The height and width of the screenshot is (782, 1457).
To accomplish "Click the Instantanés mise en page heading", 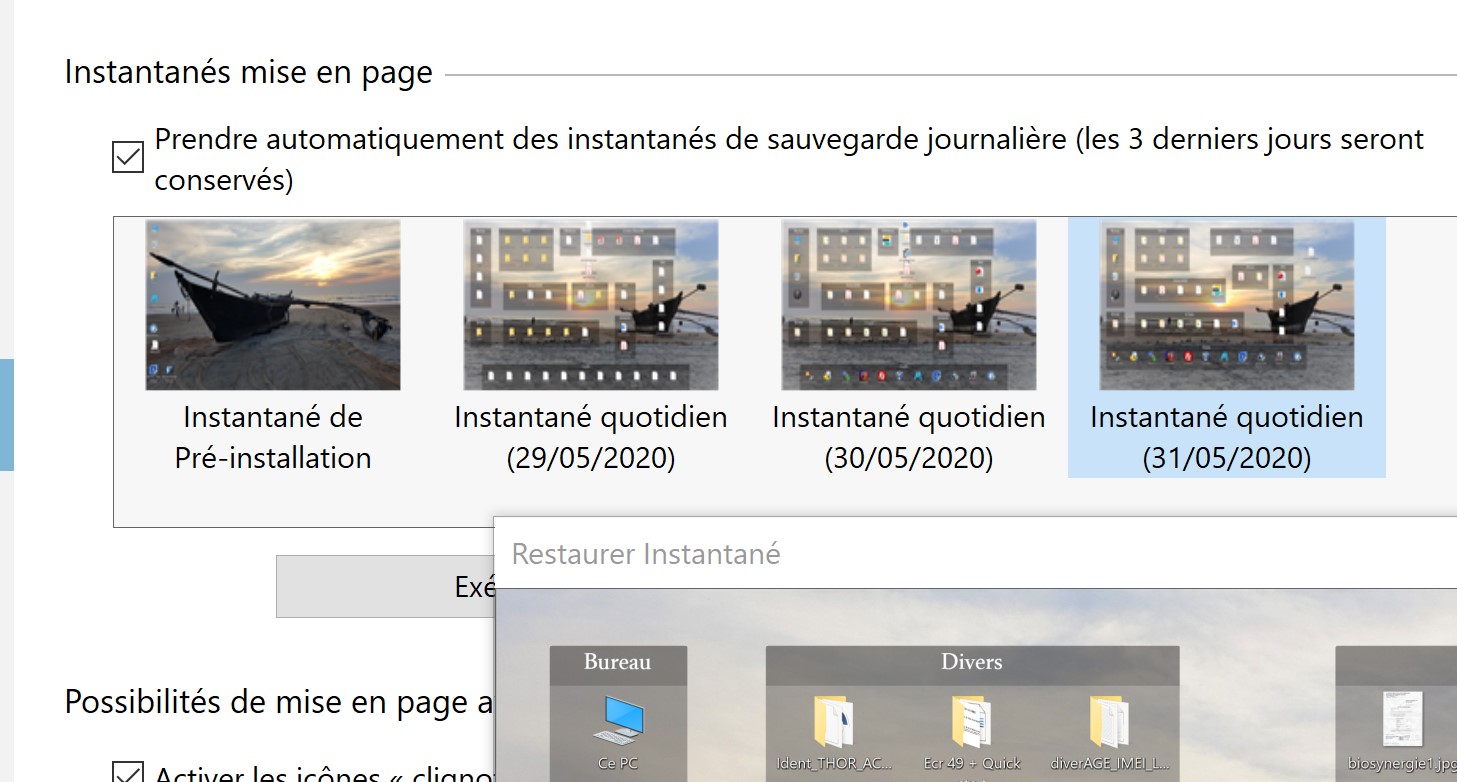I will tap(249, 73).
